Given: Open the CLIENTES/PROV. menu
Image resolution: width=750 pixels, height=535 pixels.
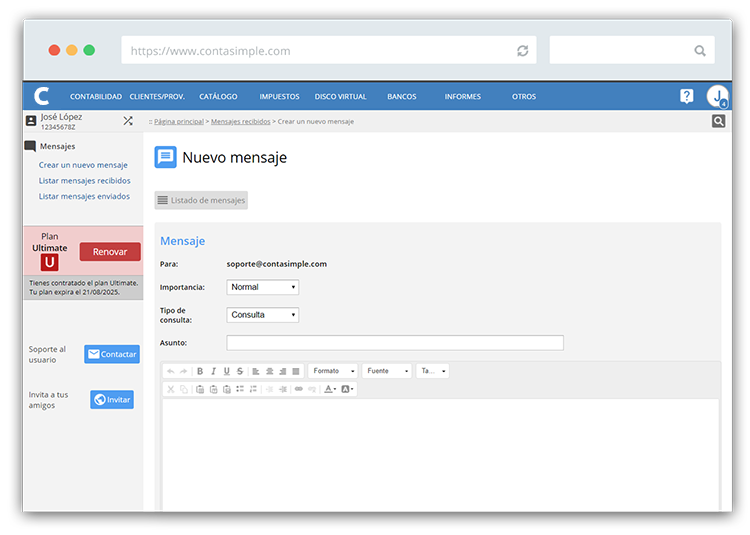Looking at the screenshot, I should (x=157, y=97).
